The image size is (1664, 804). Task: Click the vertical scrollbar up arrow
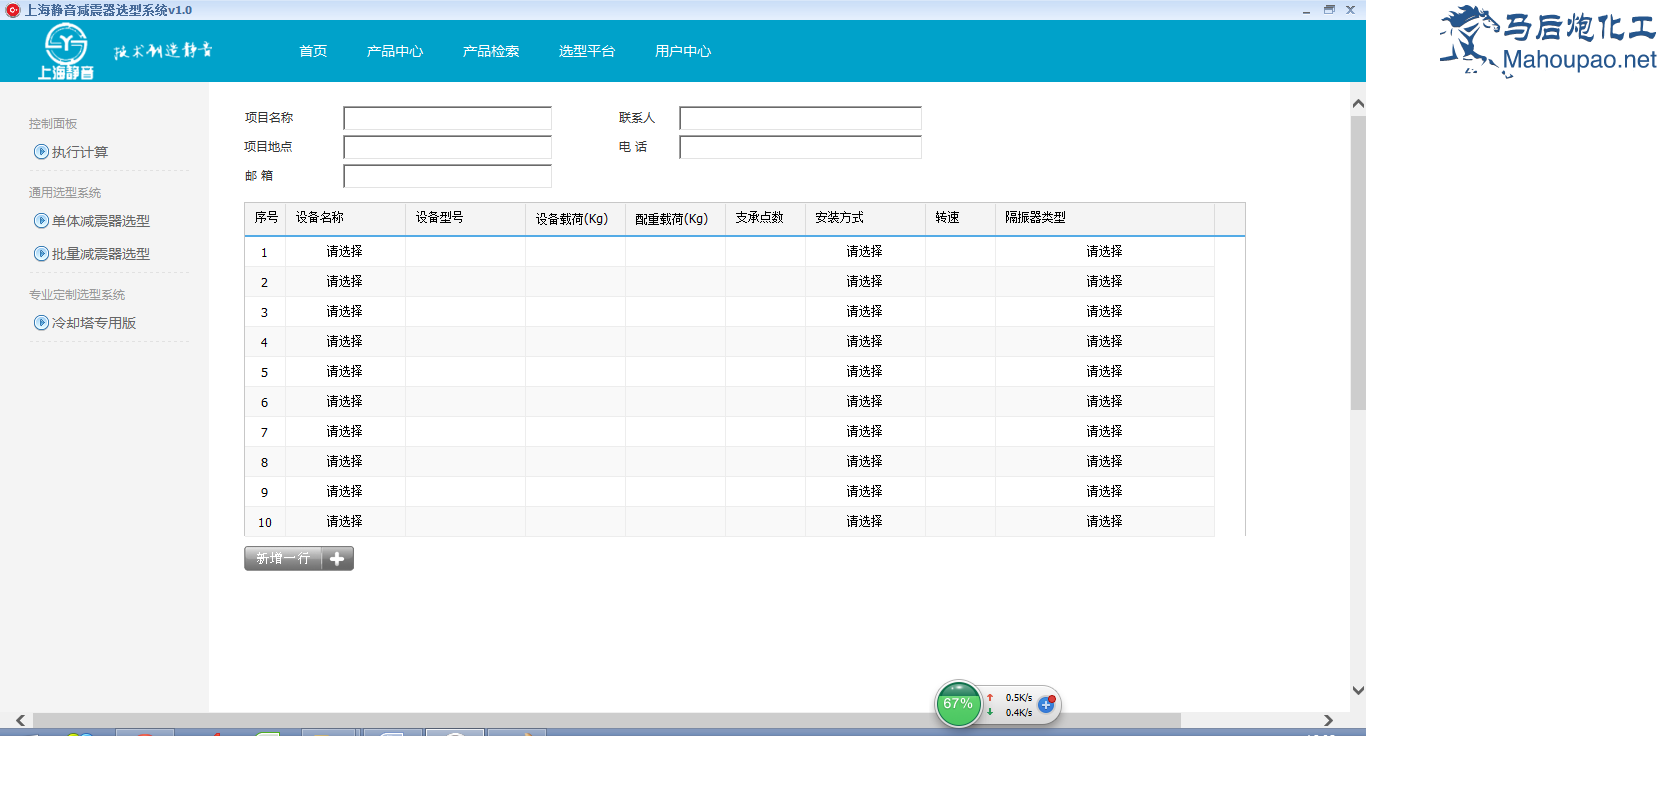1358,104
